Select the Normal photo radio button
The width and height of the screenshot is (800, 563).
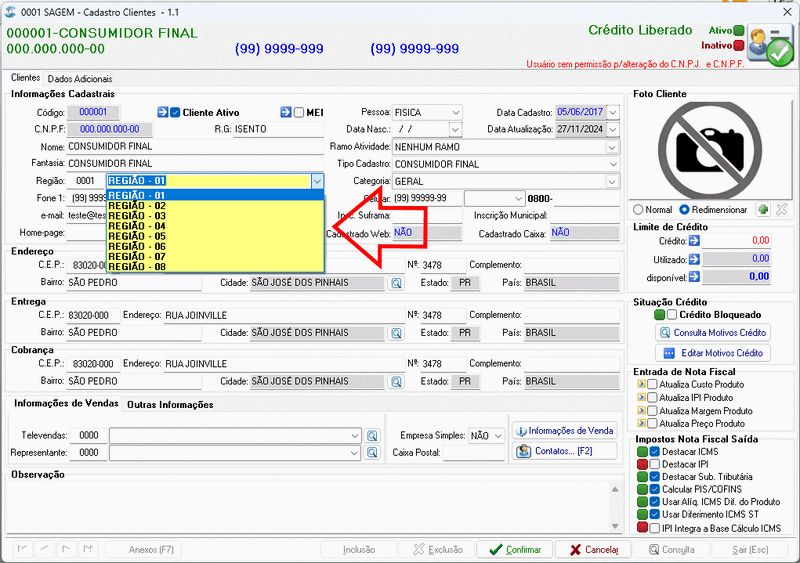pos(638,210)
